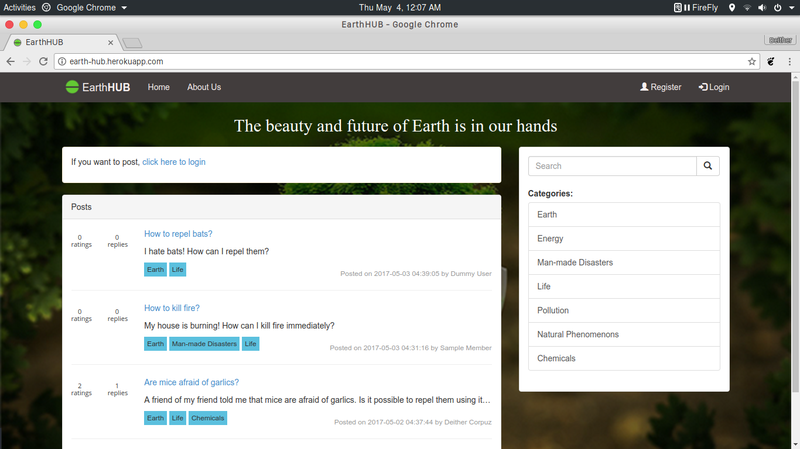The image size is (800, 449).
Task: Follow 'click here to login' link
Action: tap(174, 161)
